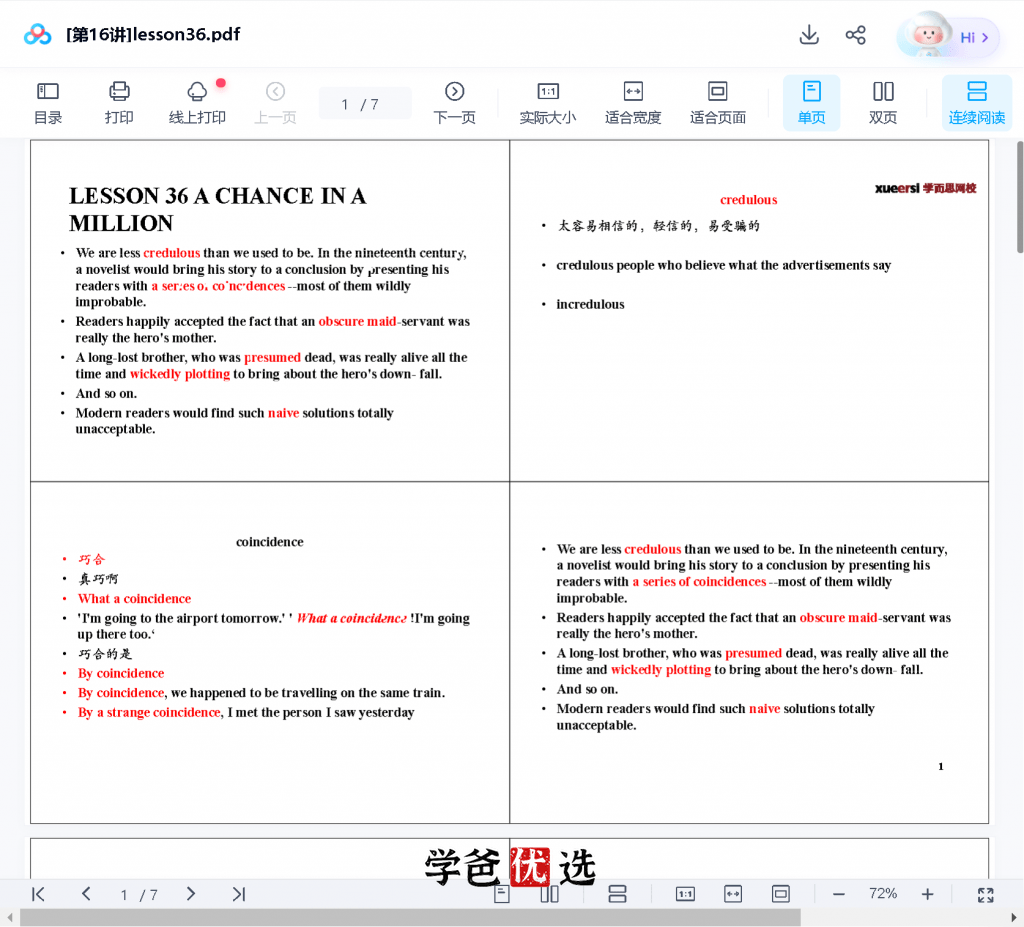Image resolution: width=1024 pixels, height=927 pixels.
Task: Click the xueersi logo text
Action: 925,188
